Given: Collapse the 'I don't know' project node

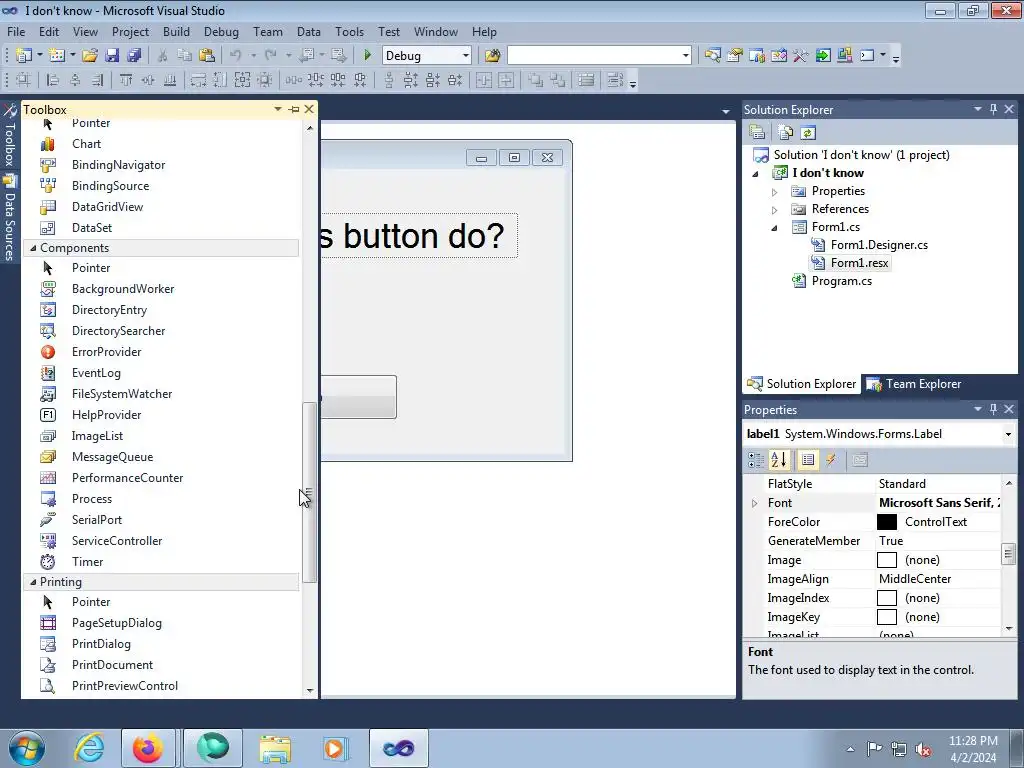Looking at the screenshot, I should [x=756, y=174].
